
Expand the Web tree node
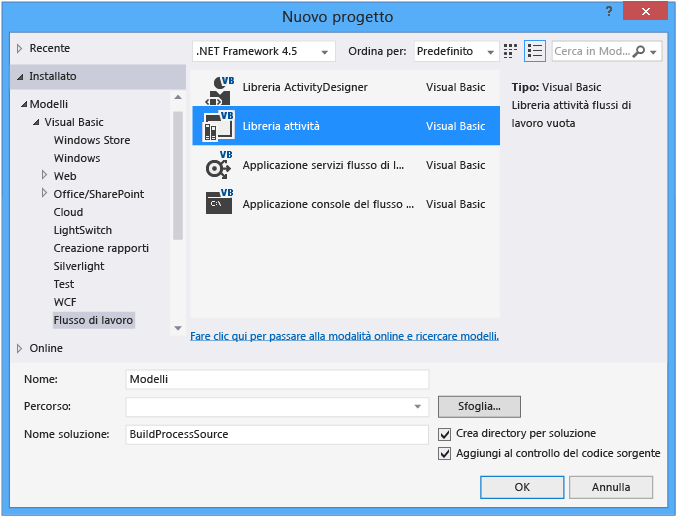[44, 175]
